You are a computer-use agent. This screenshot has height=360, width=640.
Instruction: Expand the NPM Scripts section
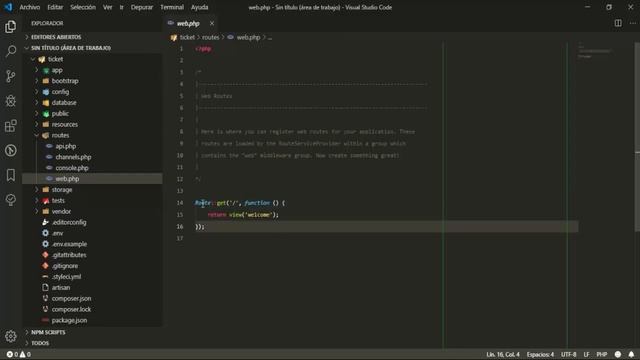48,332
